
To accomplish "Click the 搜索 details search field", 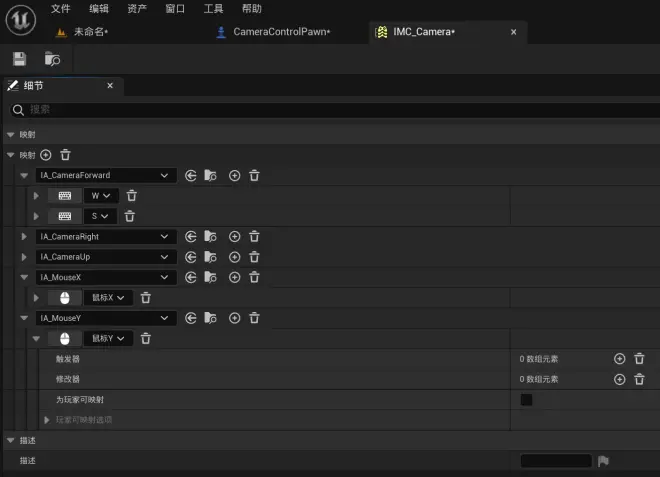I will (x=335, y=110).
